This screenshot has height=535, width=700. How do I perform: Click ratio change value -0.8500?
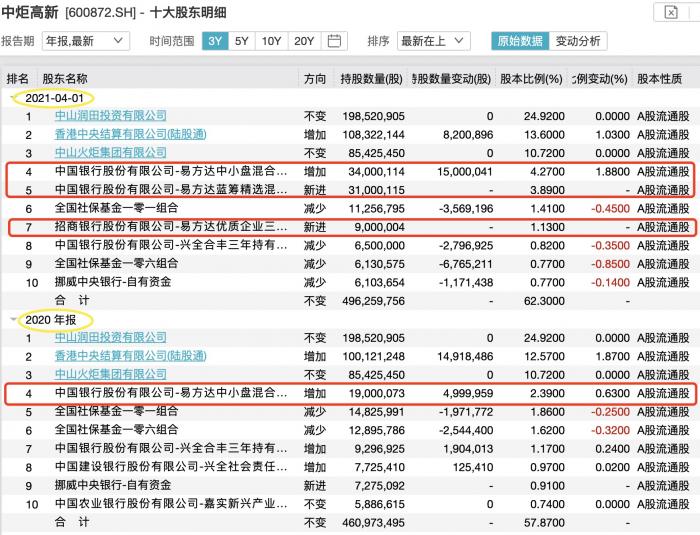tap(610, 264)
